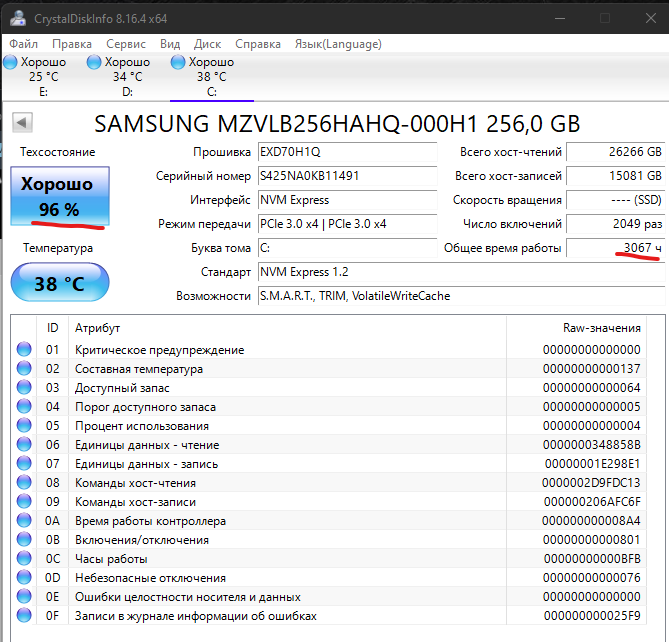Select the Время работы контроллера row
Image resolution: width=669 pixels, height=642 pixels.
pos(329,520)
